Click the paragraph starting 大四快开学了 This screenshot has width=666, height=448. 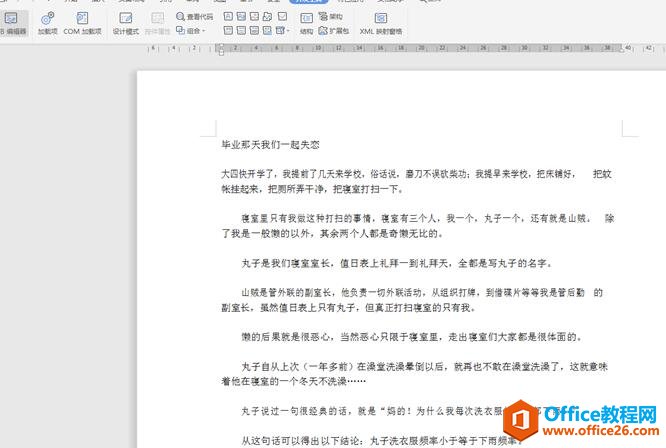[416, 181]
